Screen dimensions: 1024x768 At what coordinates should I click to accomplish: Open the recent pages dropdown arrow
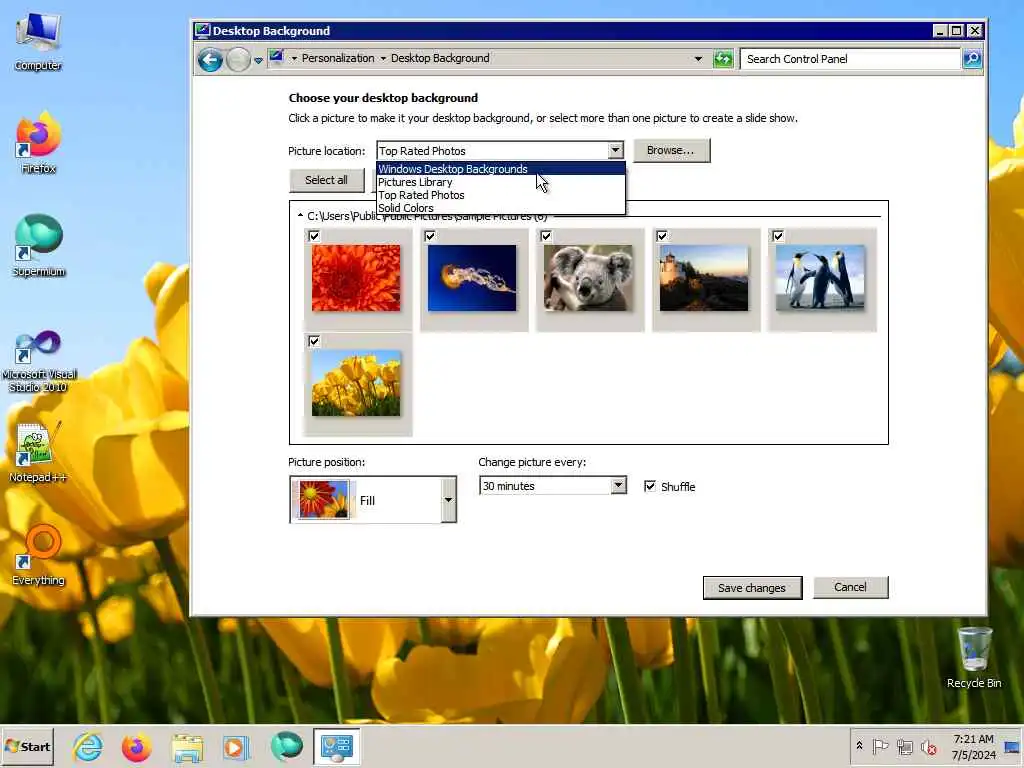pos(259,61)
